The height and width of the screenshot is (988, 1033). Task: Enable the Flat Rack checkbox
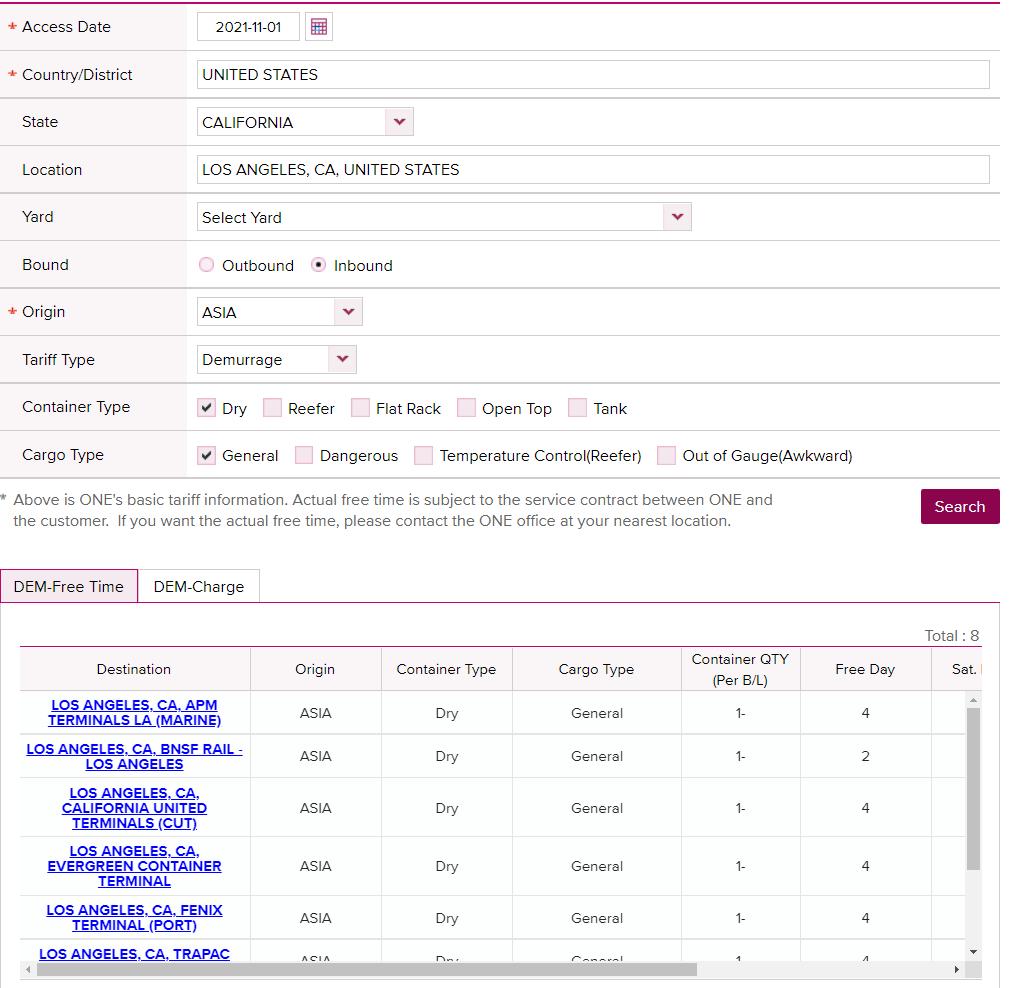(x=360, y=408)
